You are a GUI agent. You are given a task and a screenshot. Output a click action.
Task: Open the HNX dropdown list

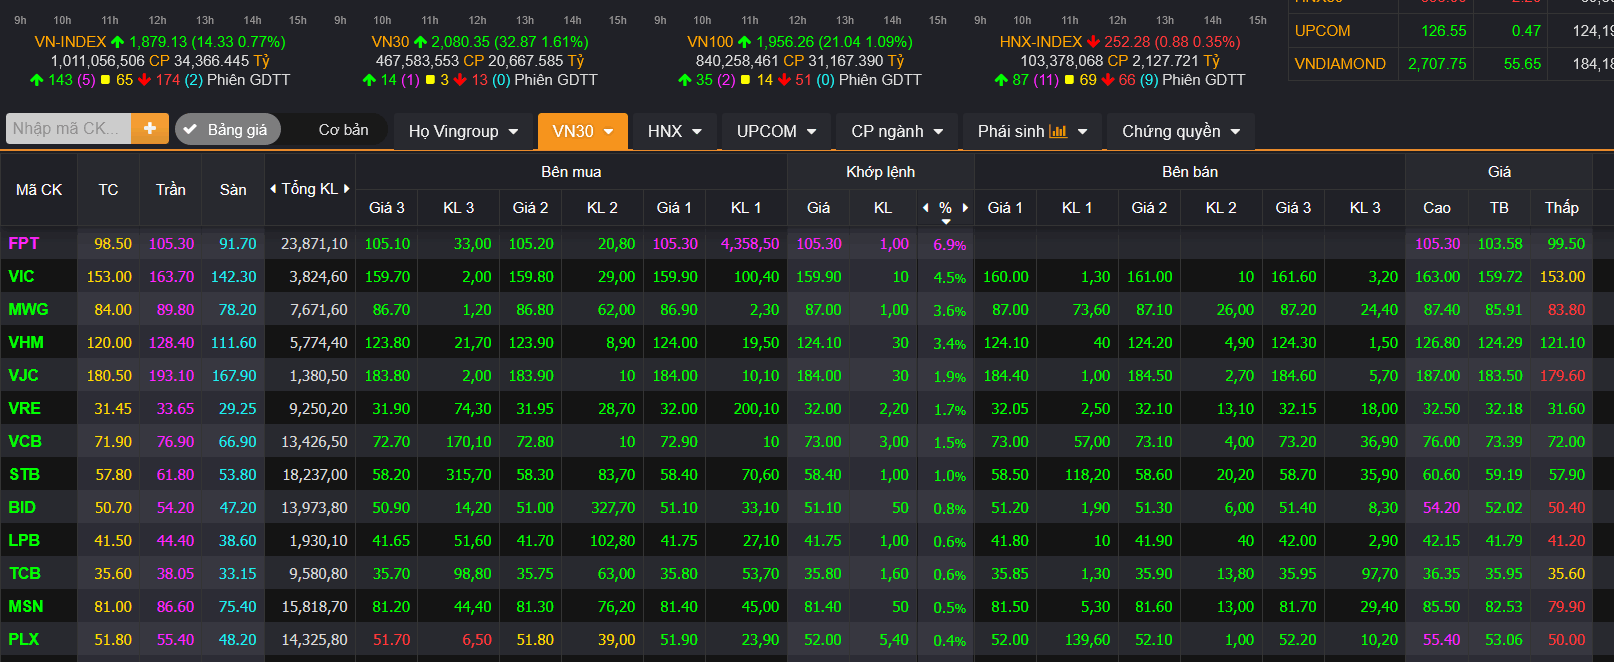pos(675,131)
